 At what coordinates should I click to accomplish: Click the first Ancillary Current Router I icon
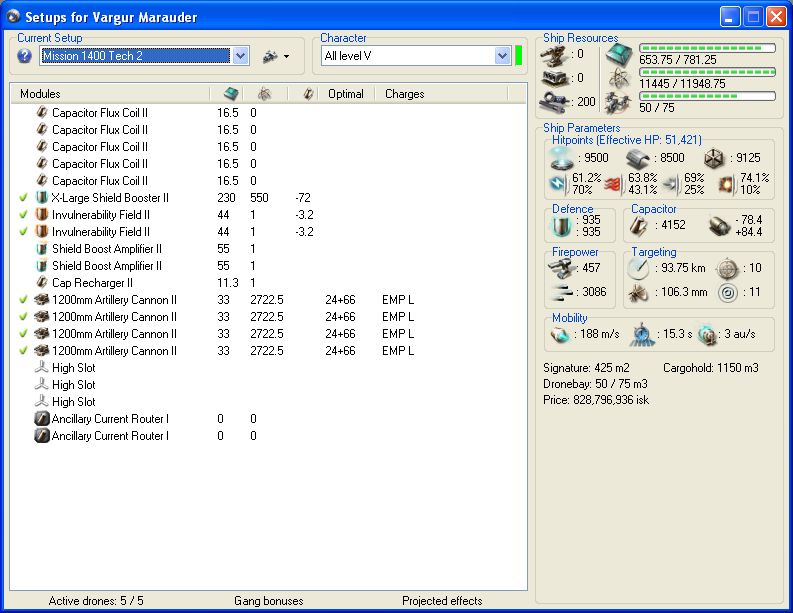pyautogui.click(x=42, y=418)
